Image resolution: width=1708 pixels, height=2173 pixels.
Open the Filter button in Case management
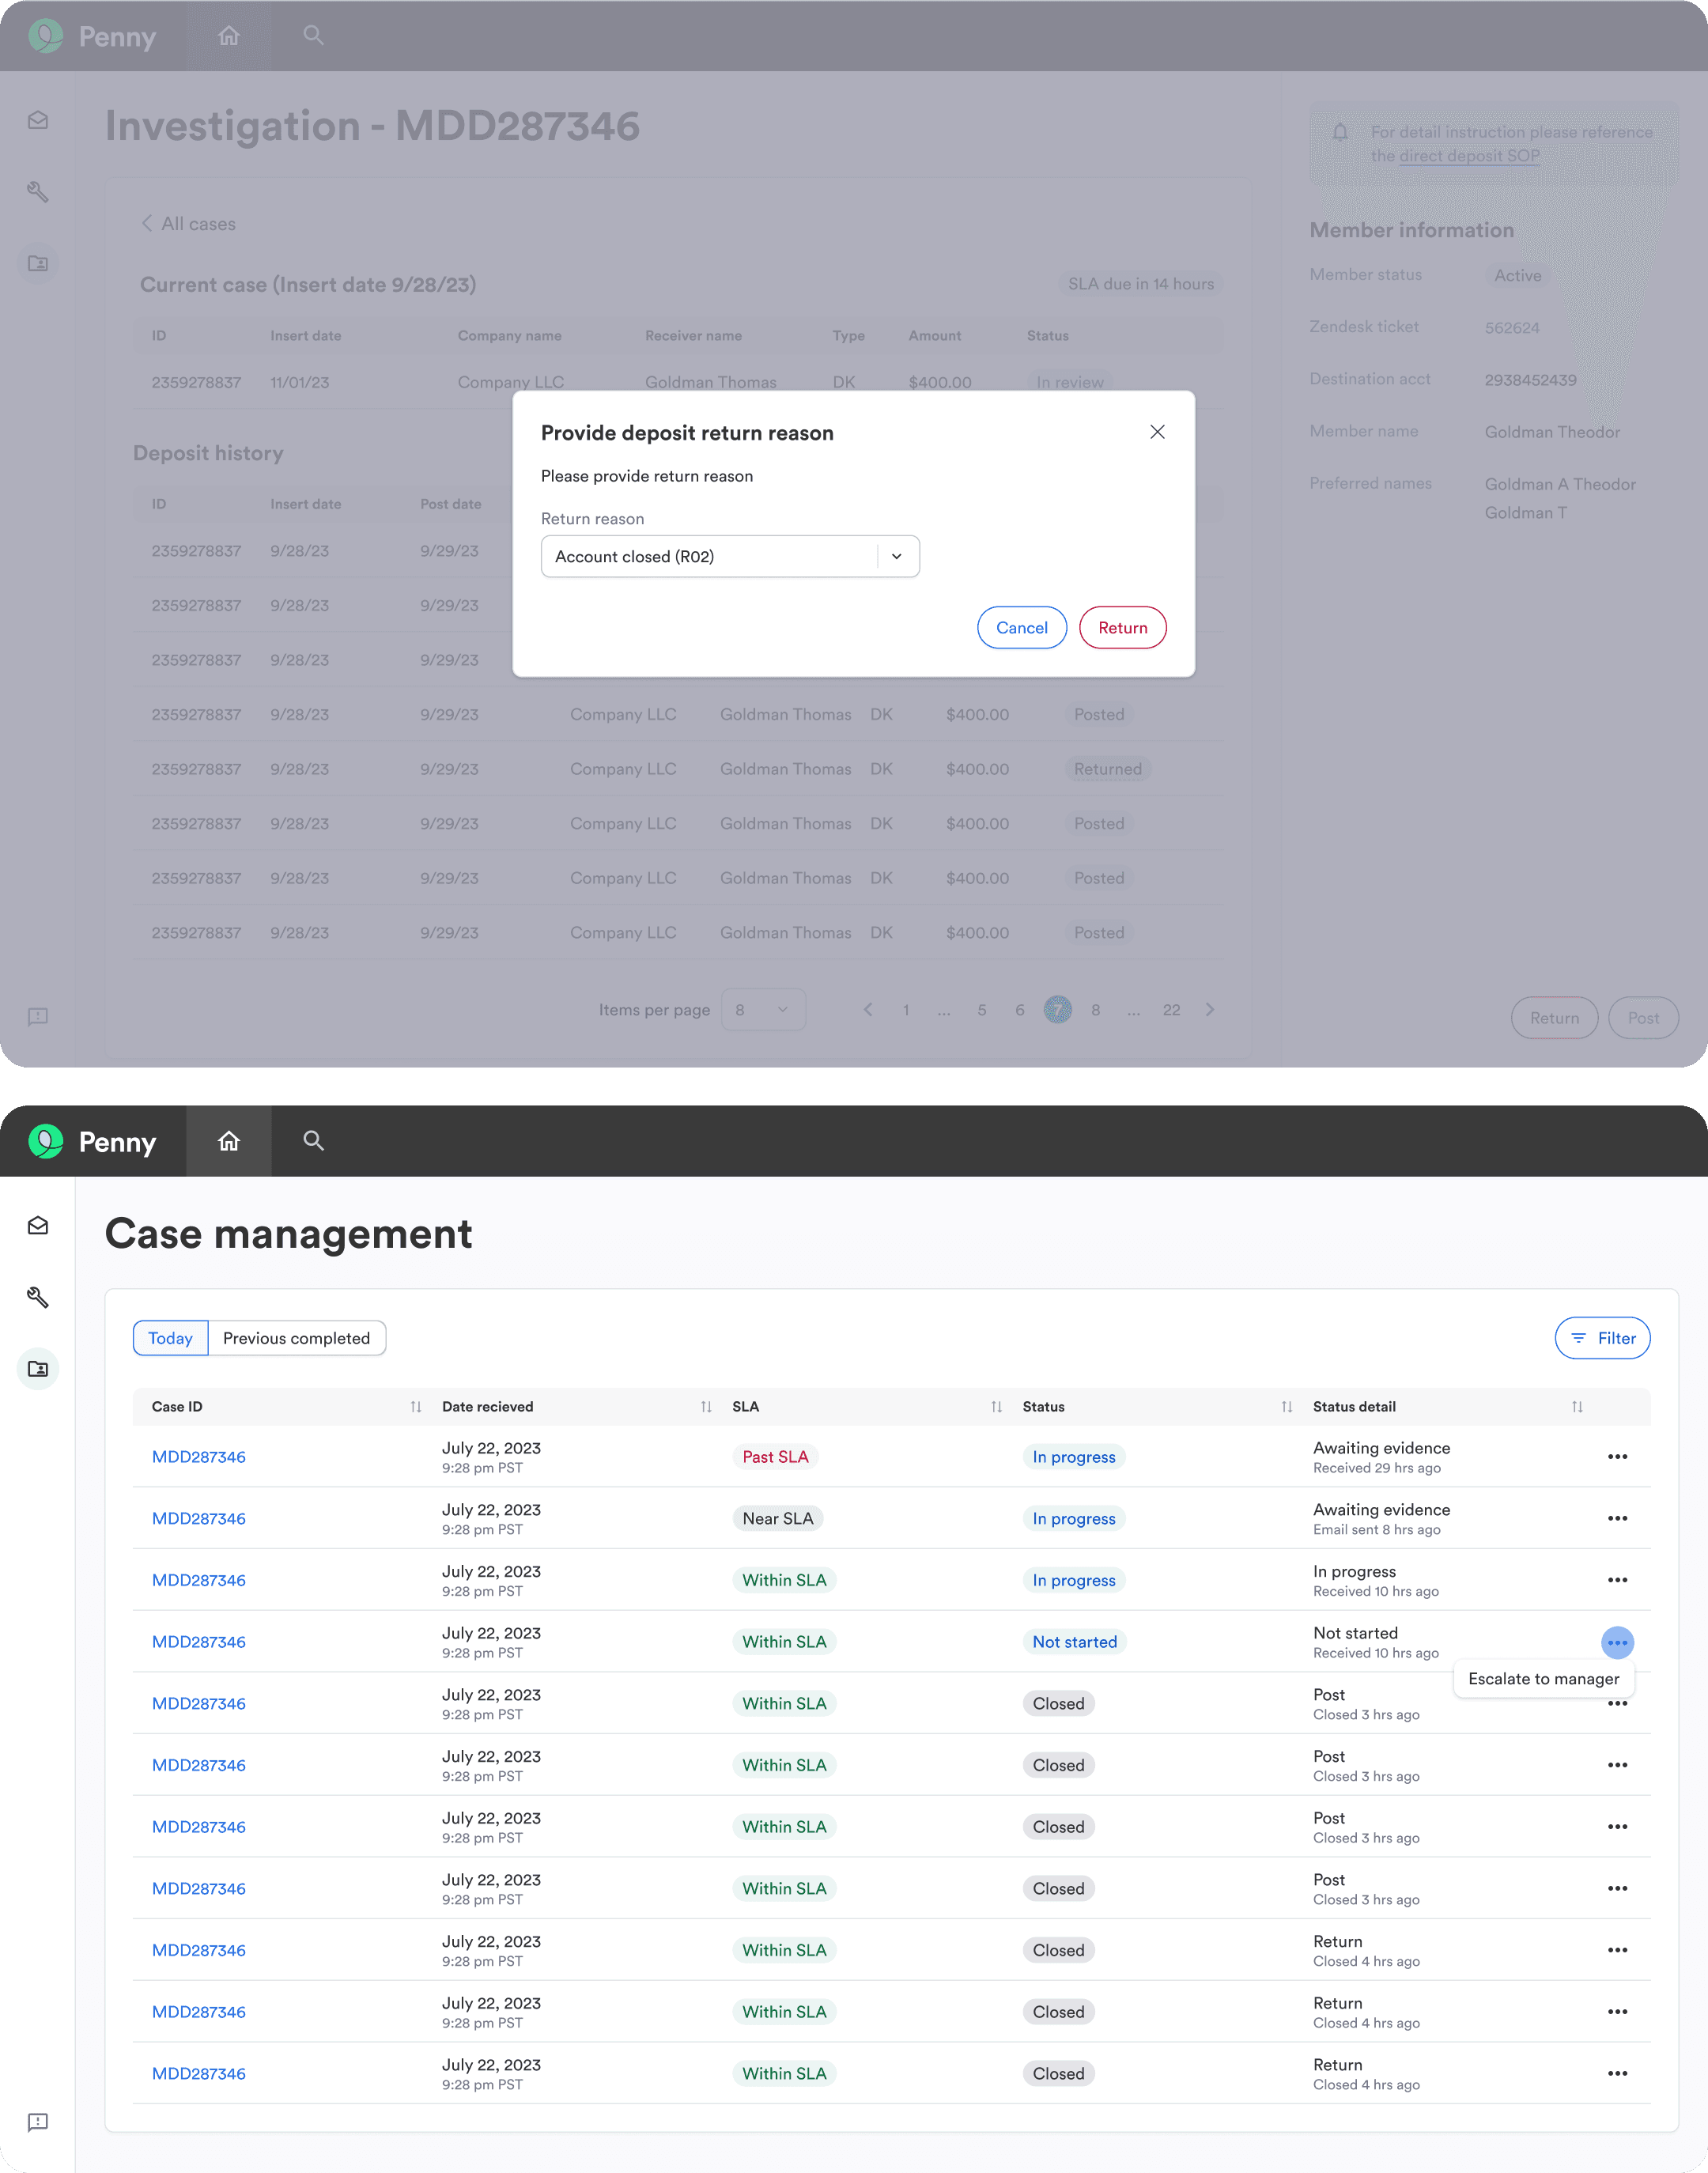click(1602, 1338)
